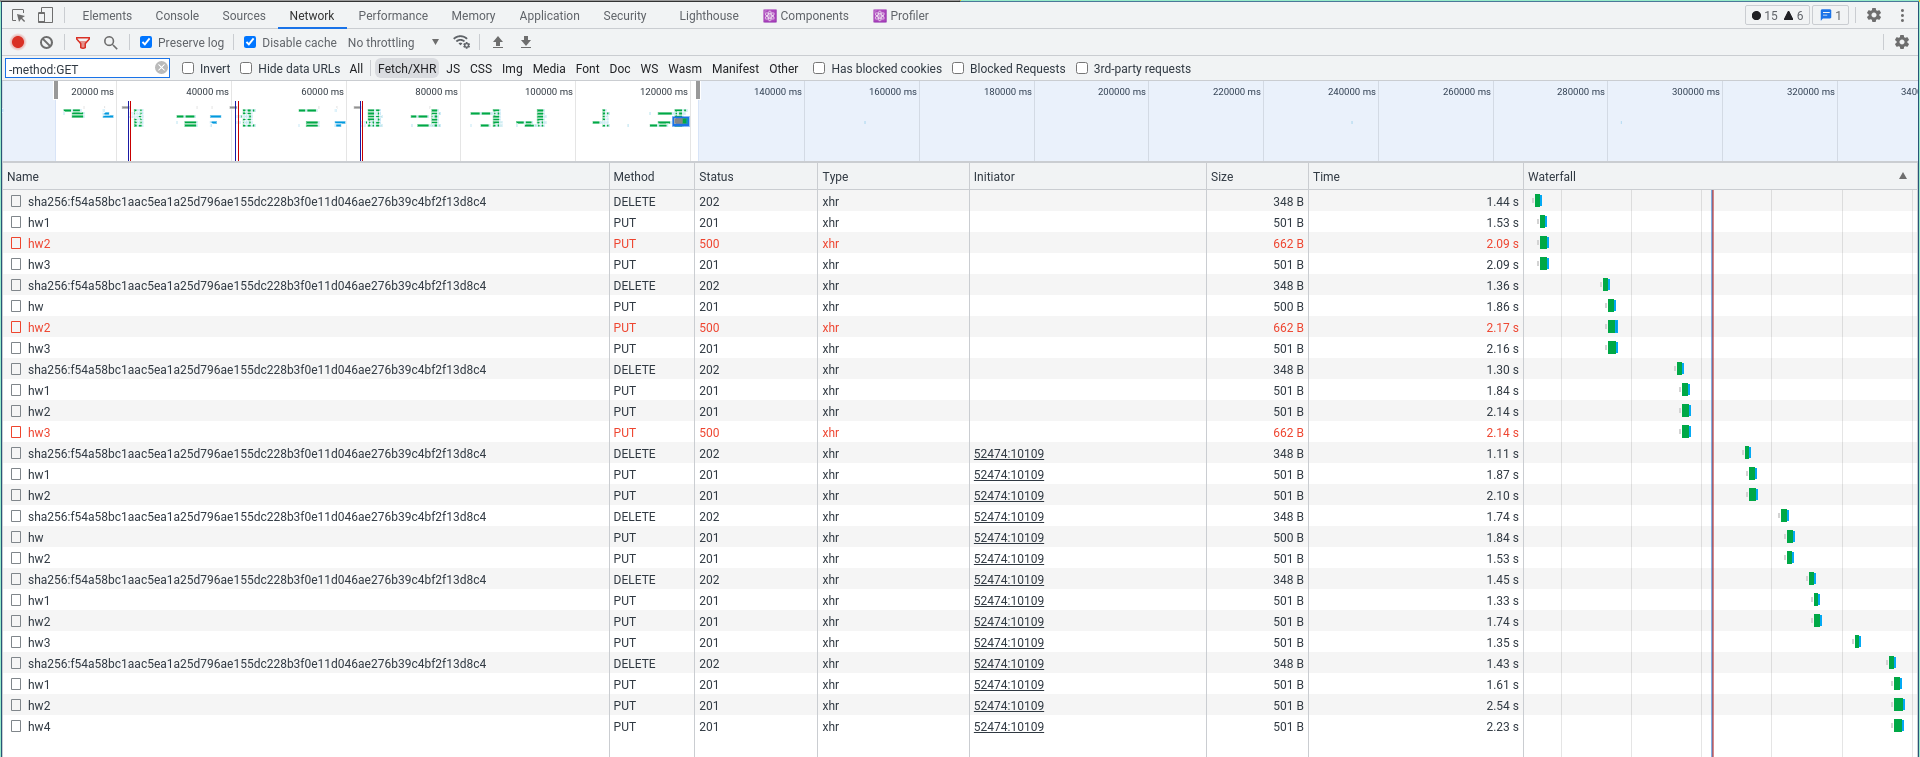
Task: Open DevTools settings gear
Action: click(x=1874, y=15)
